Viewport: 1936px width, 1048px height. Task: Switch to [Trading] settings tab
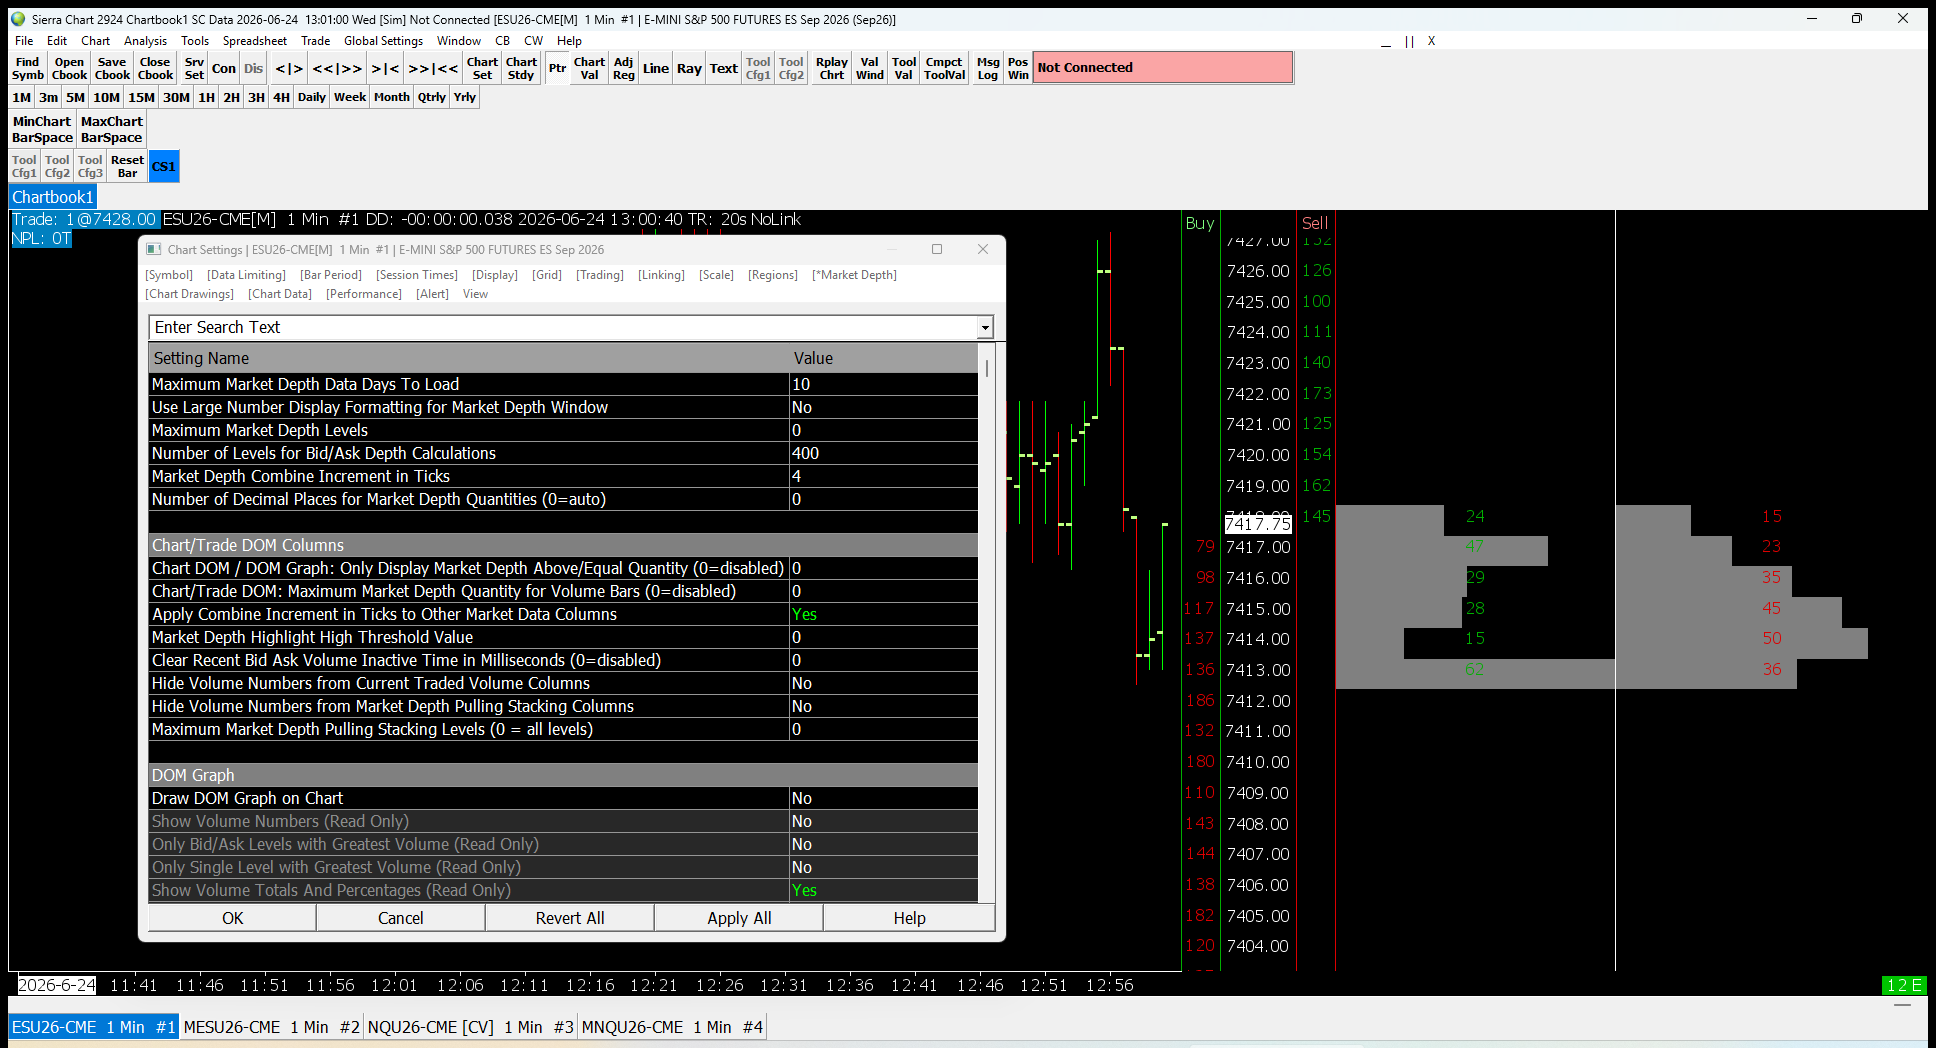point(600,275)
